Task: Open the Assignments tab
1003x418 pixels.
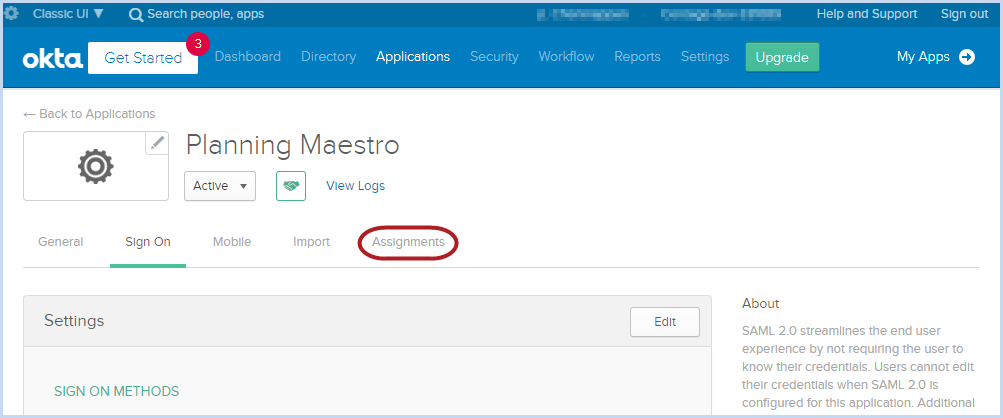Action: point(408,242)
